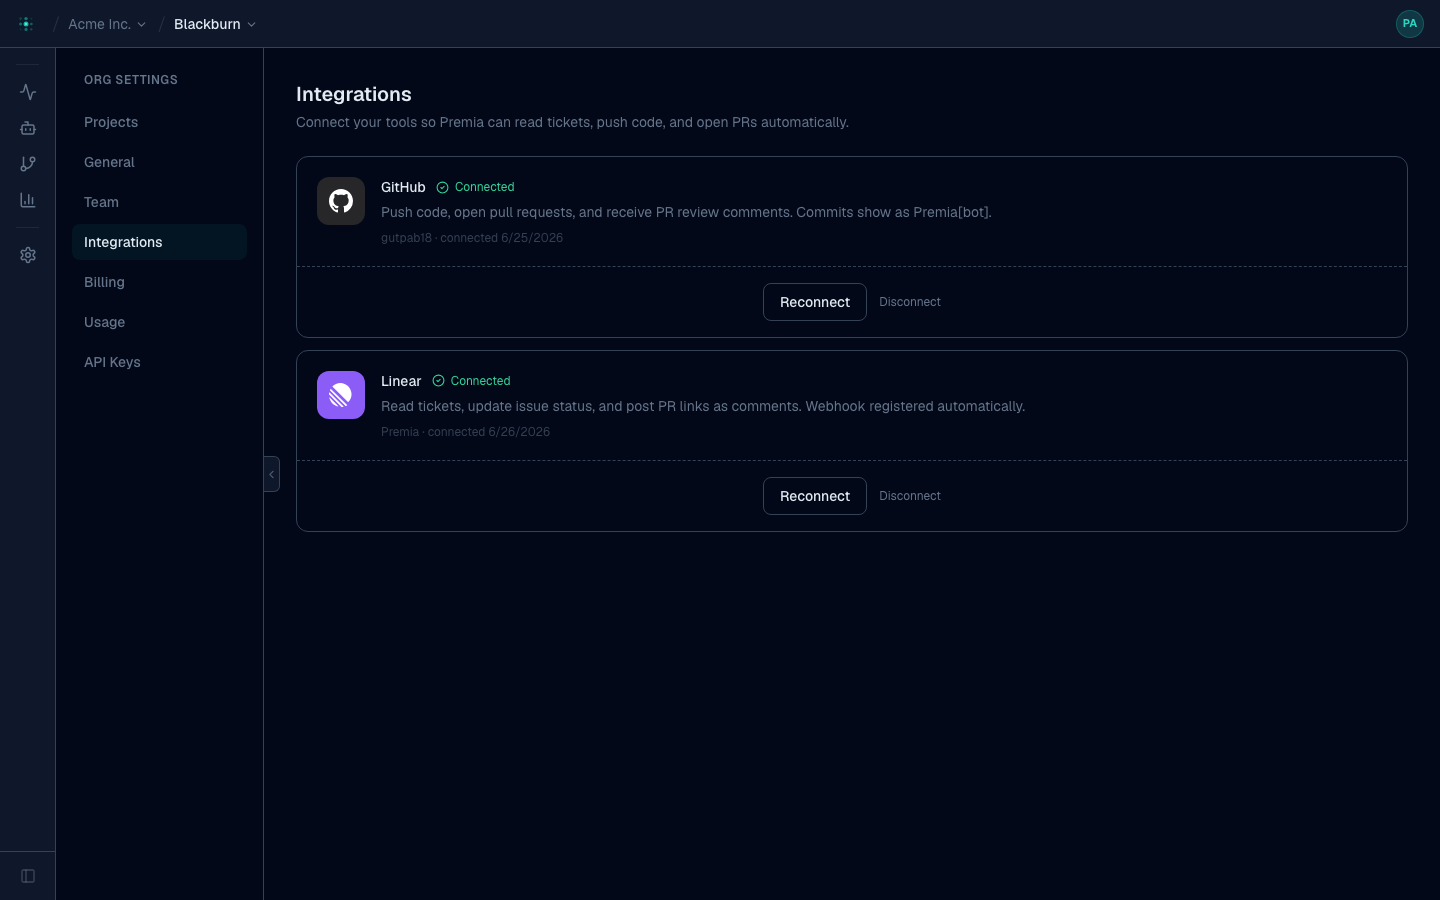Open the bar chart analytics icon in the sidebar
The image size is (1440, 900).
click(28, 200)
